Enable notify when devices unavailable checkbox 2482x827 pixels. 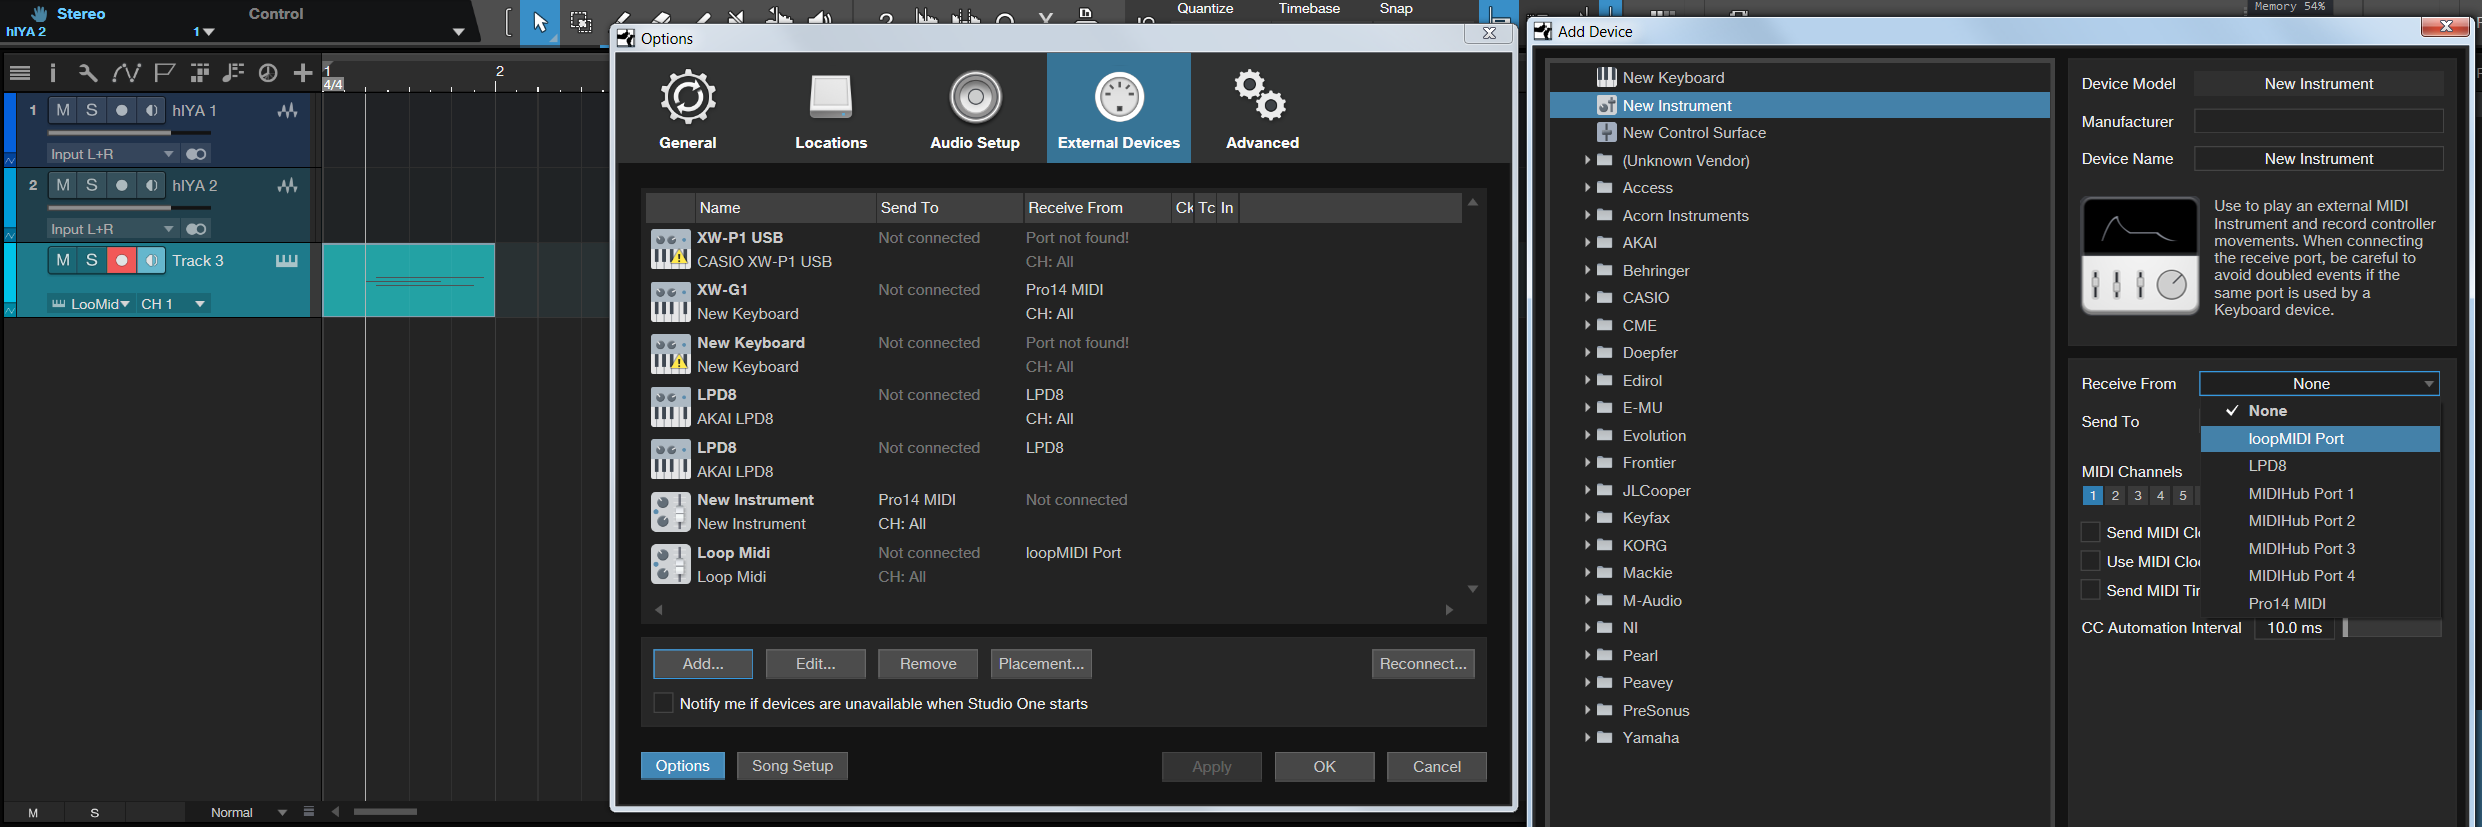pyautogui.click(x=663, y=703)
